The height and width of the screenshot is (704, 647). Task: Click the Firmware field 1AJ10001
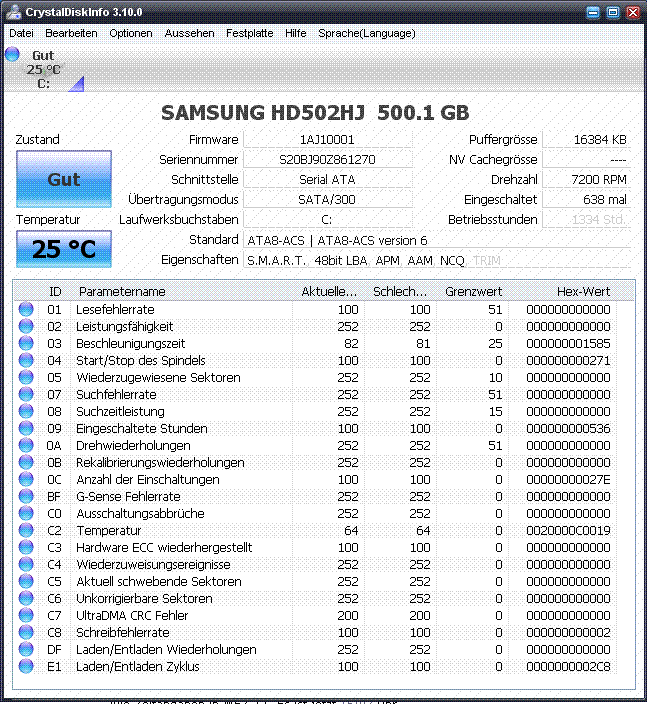pyautogui.click(x=327, y=140)
